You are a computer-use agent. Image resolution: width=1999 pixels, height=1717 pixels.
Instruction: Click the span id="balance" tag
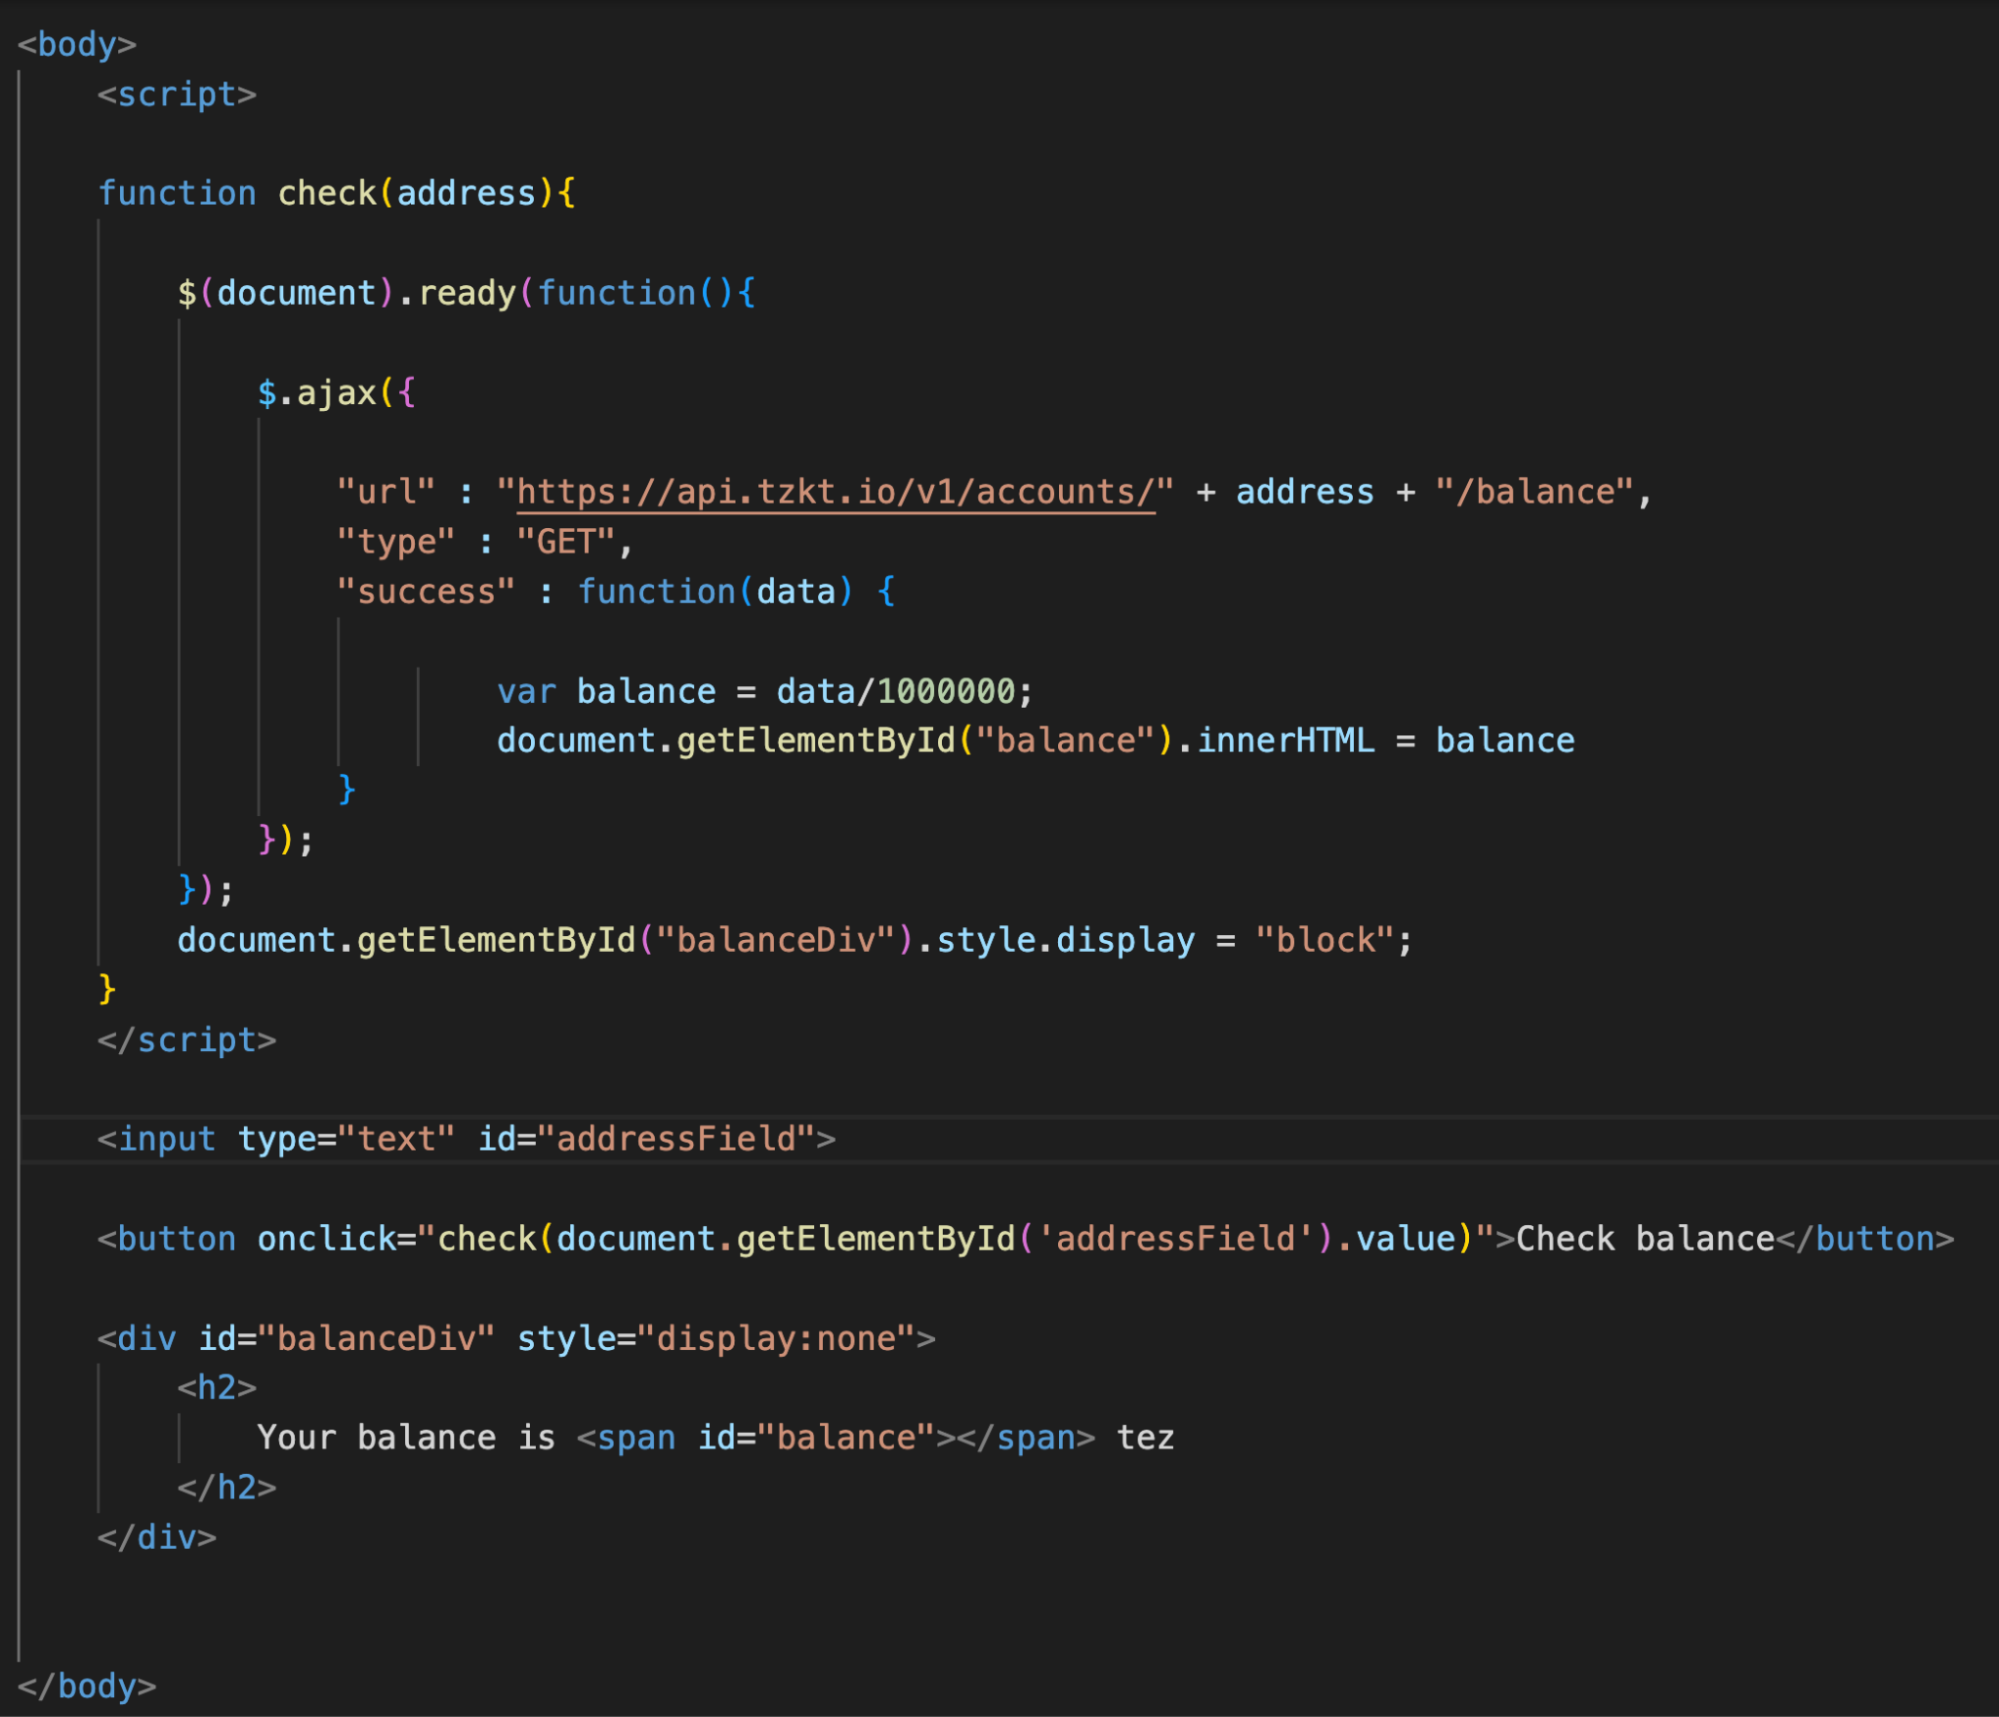pyautogui.click(x=765, y=1438)
